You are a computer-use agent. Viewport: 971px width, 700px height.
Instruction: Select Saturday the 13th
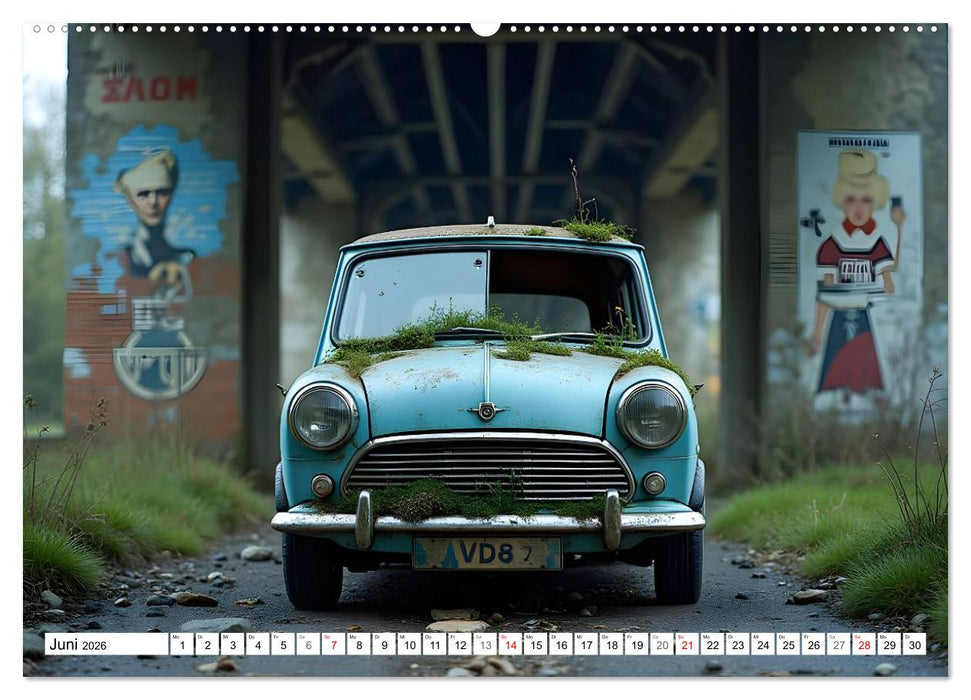[x=484, y=648]
